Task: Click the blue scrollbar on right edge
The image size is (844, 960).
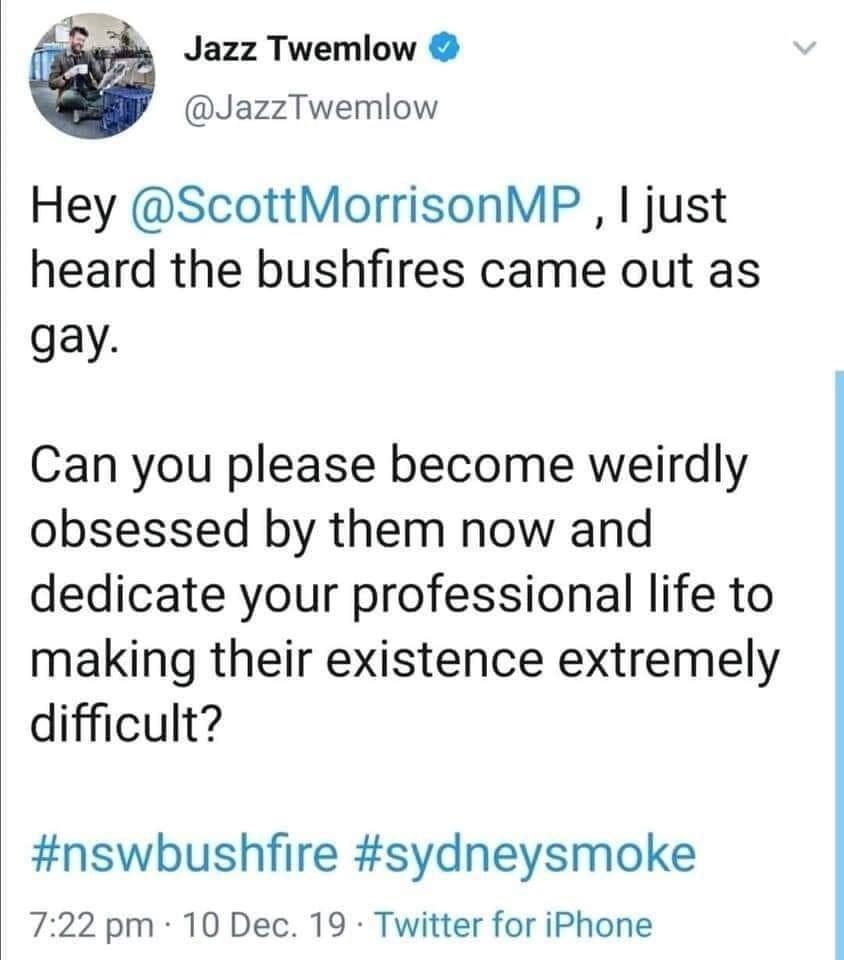Action: [x=838, y=664]
